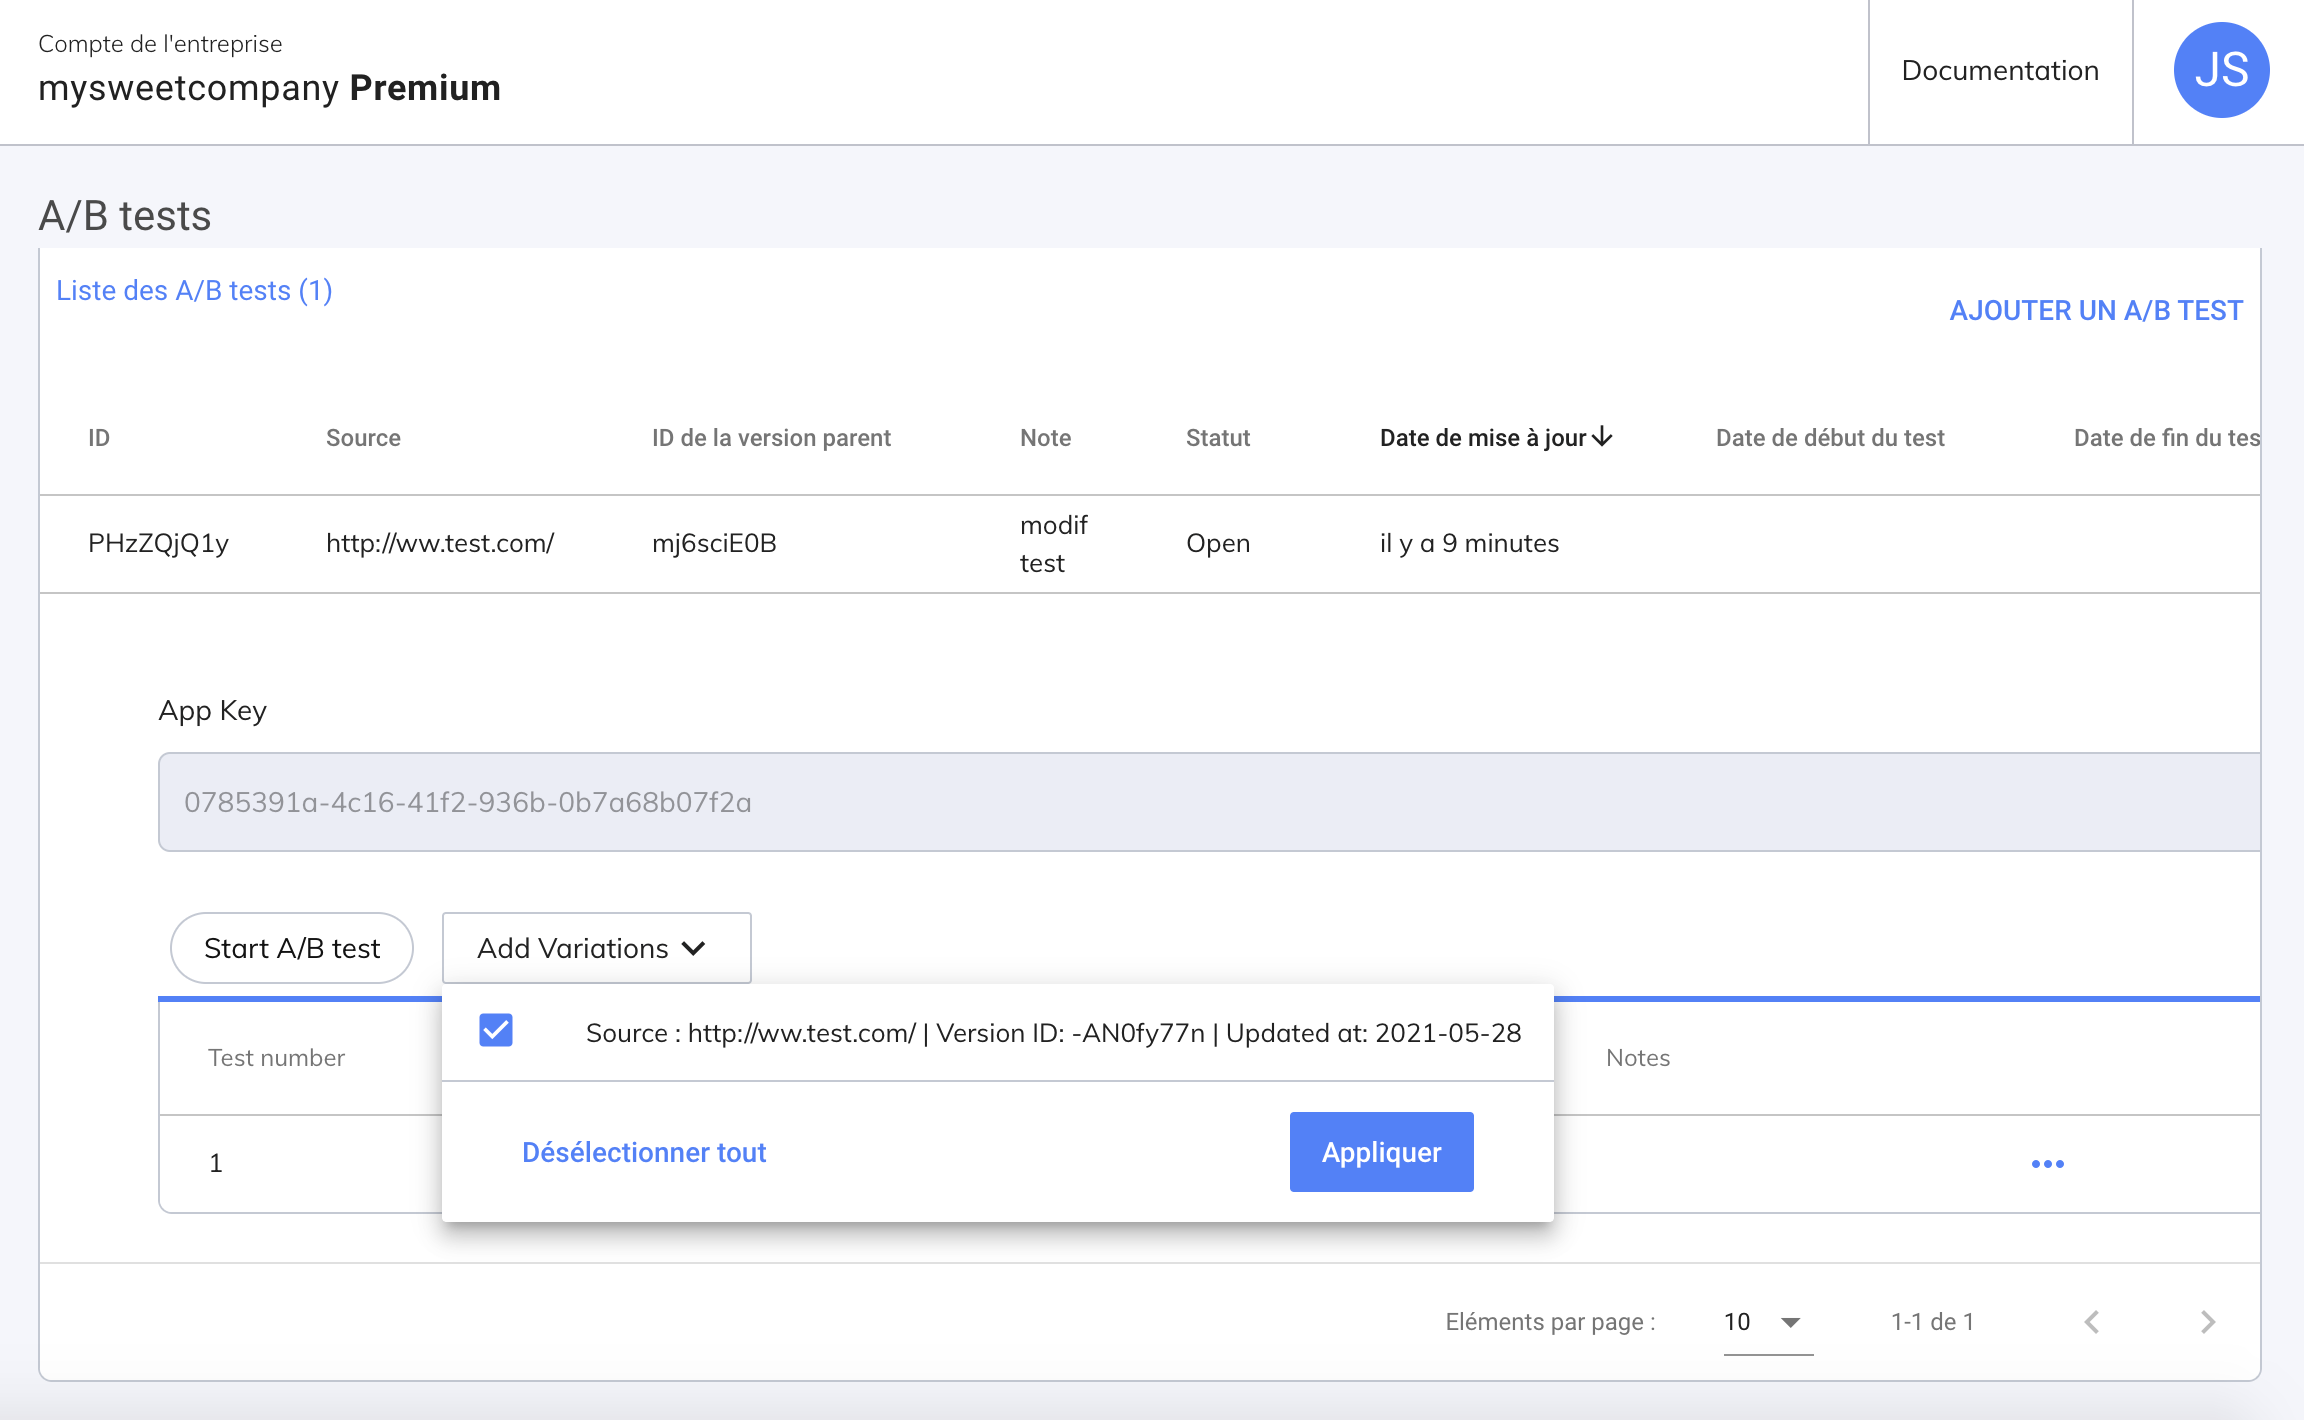This screenshot has height=1420, width=2304.
Task: Open the Documentation menu item
Action: point(2000,70)
